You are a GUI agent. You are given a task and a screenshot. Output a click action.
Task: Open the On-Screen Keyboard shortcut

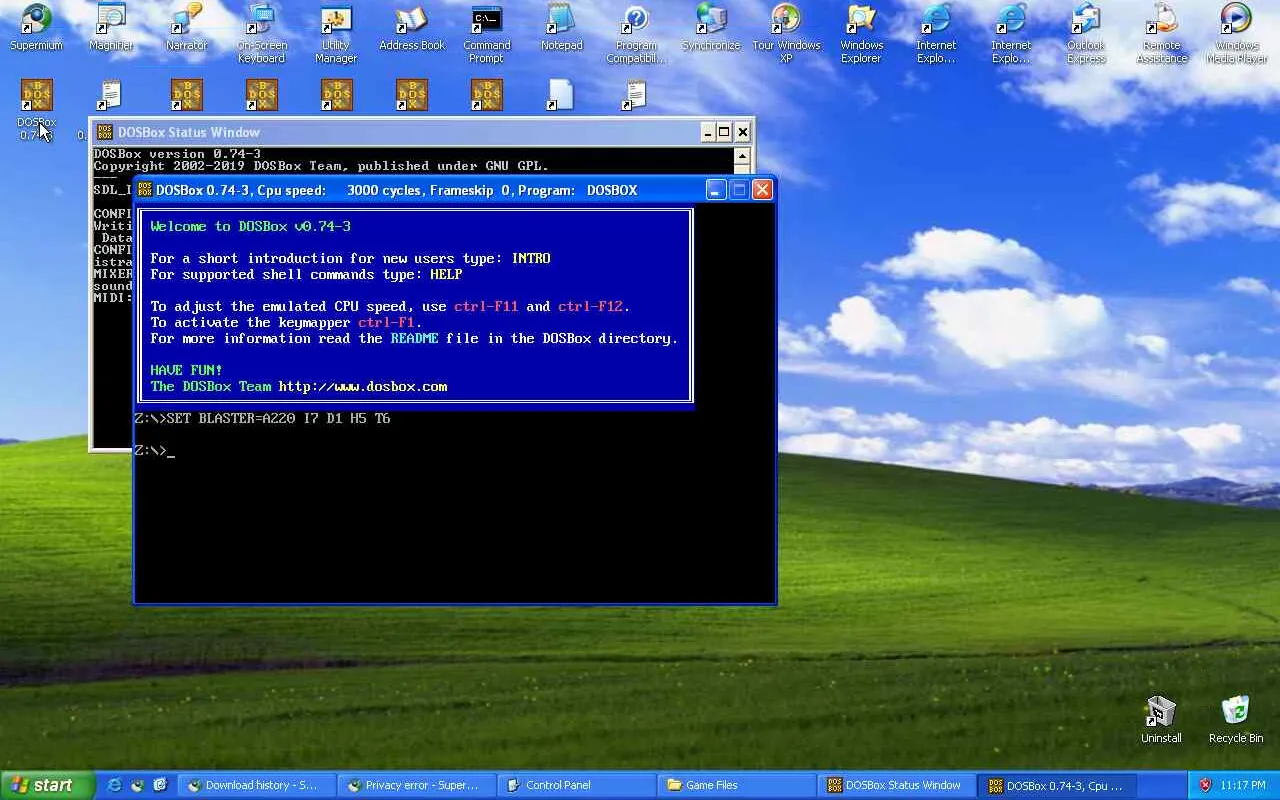point(261,34)
